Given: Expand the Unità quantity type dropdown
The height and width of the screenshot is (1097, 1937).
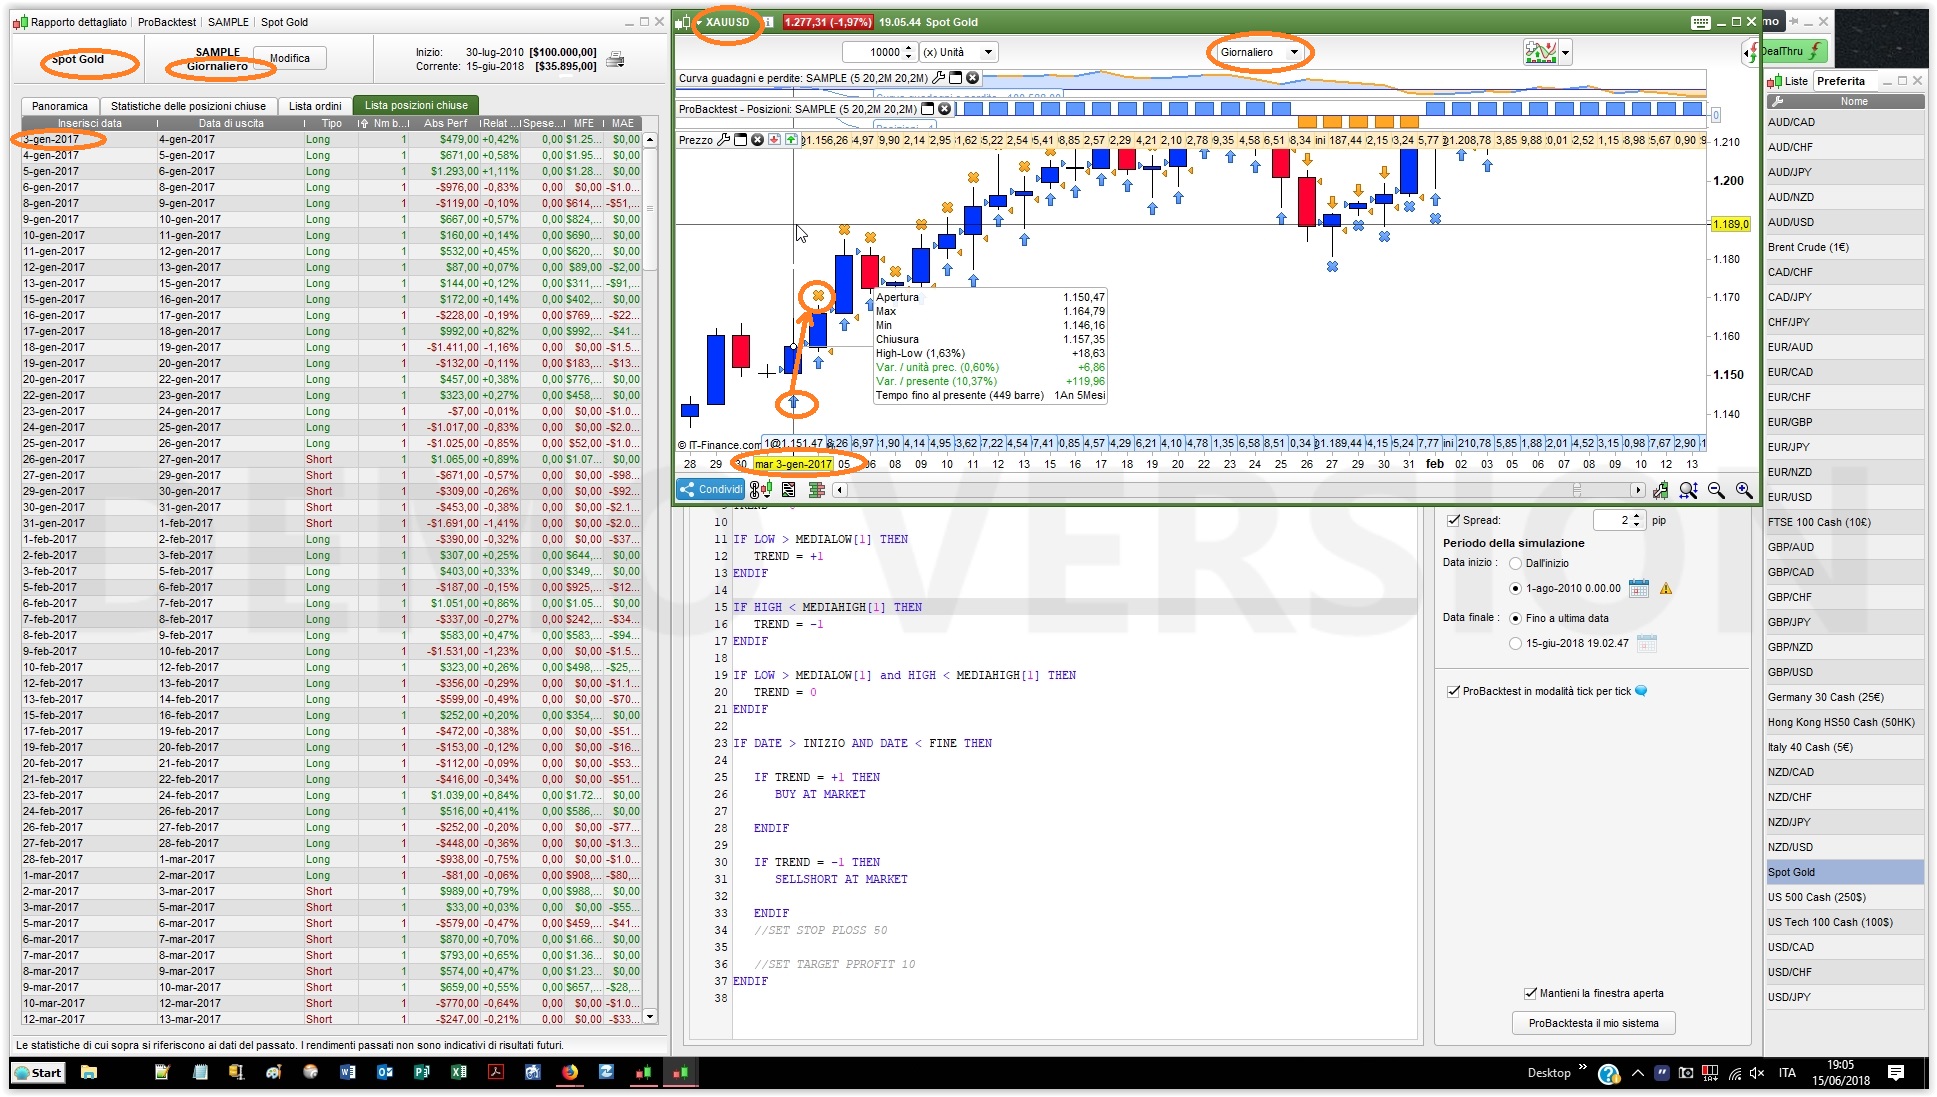Looking at the screenshot, I should pyautogui.click(x=988, y=52).
